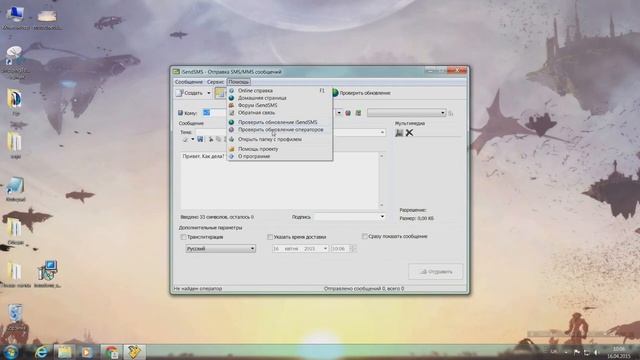This screenshot has width=640, height=360.
Task: Click the add multimedia picture icon
Action: coord(399,133)
